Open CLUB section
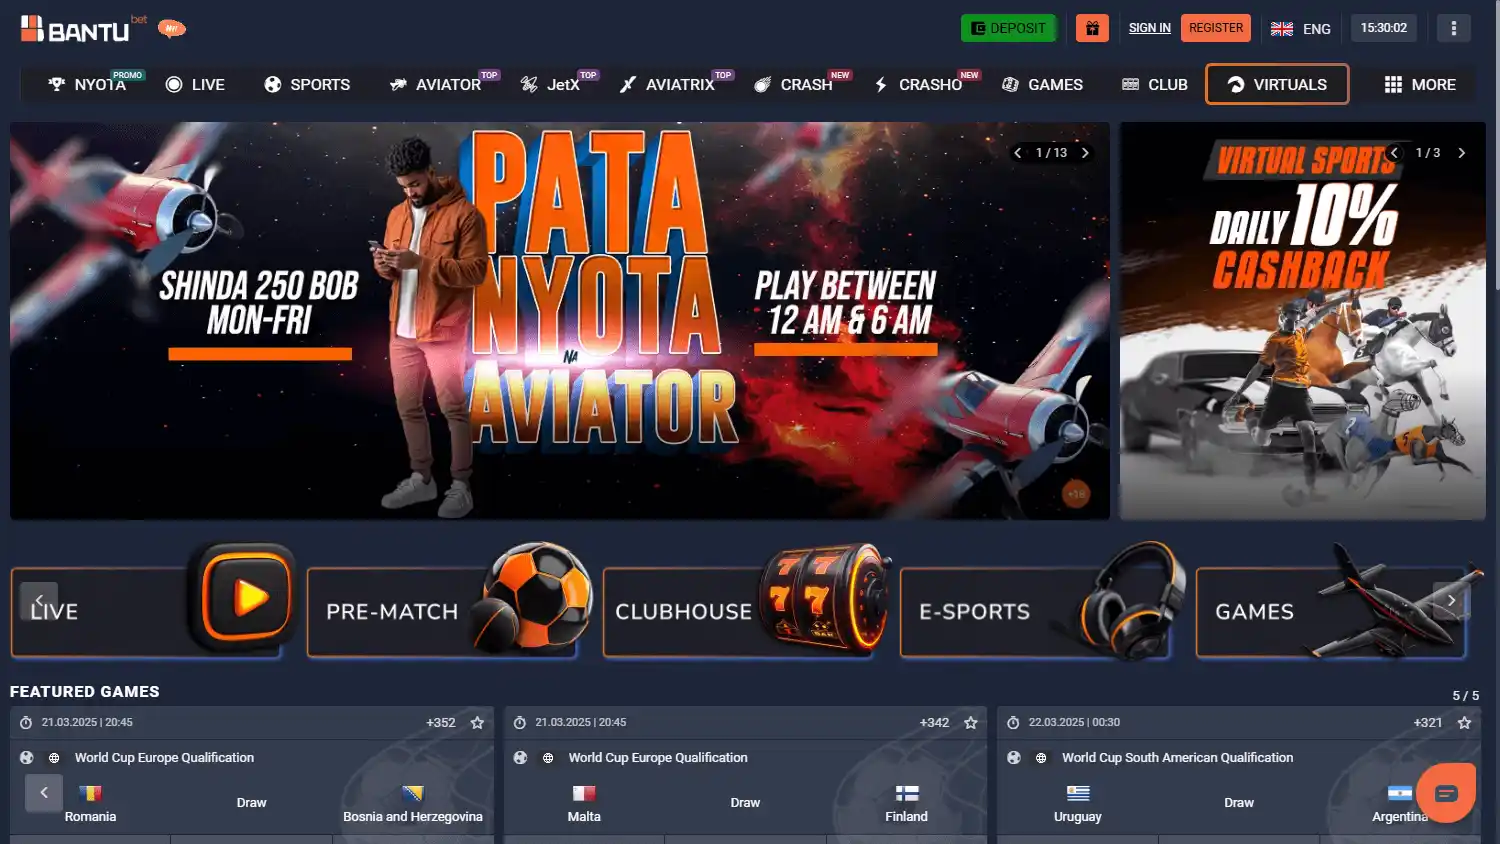Screen dimensions: 1500x844 click(x=1155, y=84)
